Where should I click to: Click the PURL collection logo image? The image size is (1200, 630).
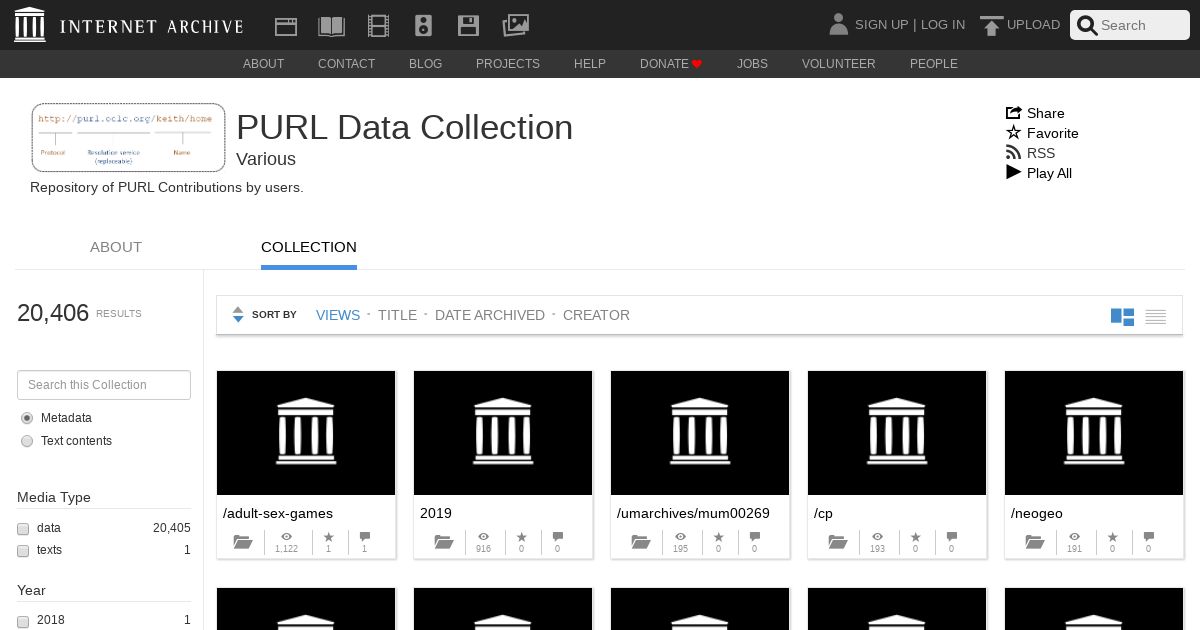[x=129, y=137]
